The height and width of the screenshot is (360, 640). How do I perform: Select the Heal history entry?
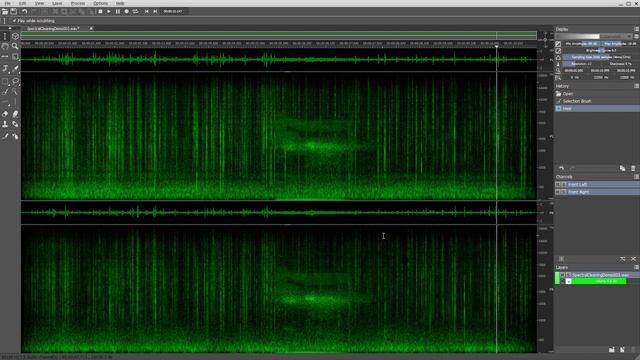pos(597,108)
